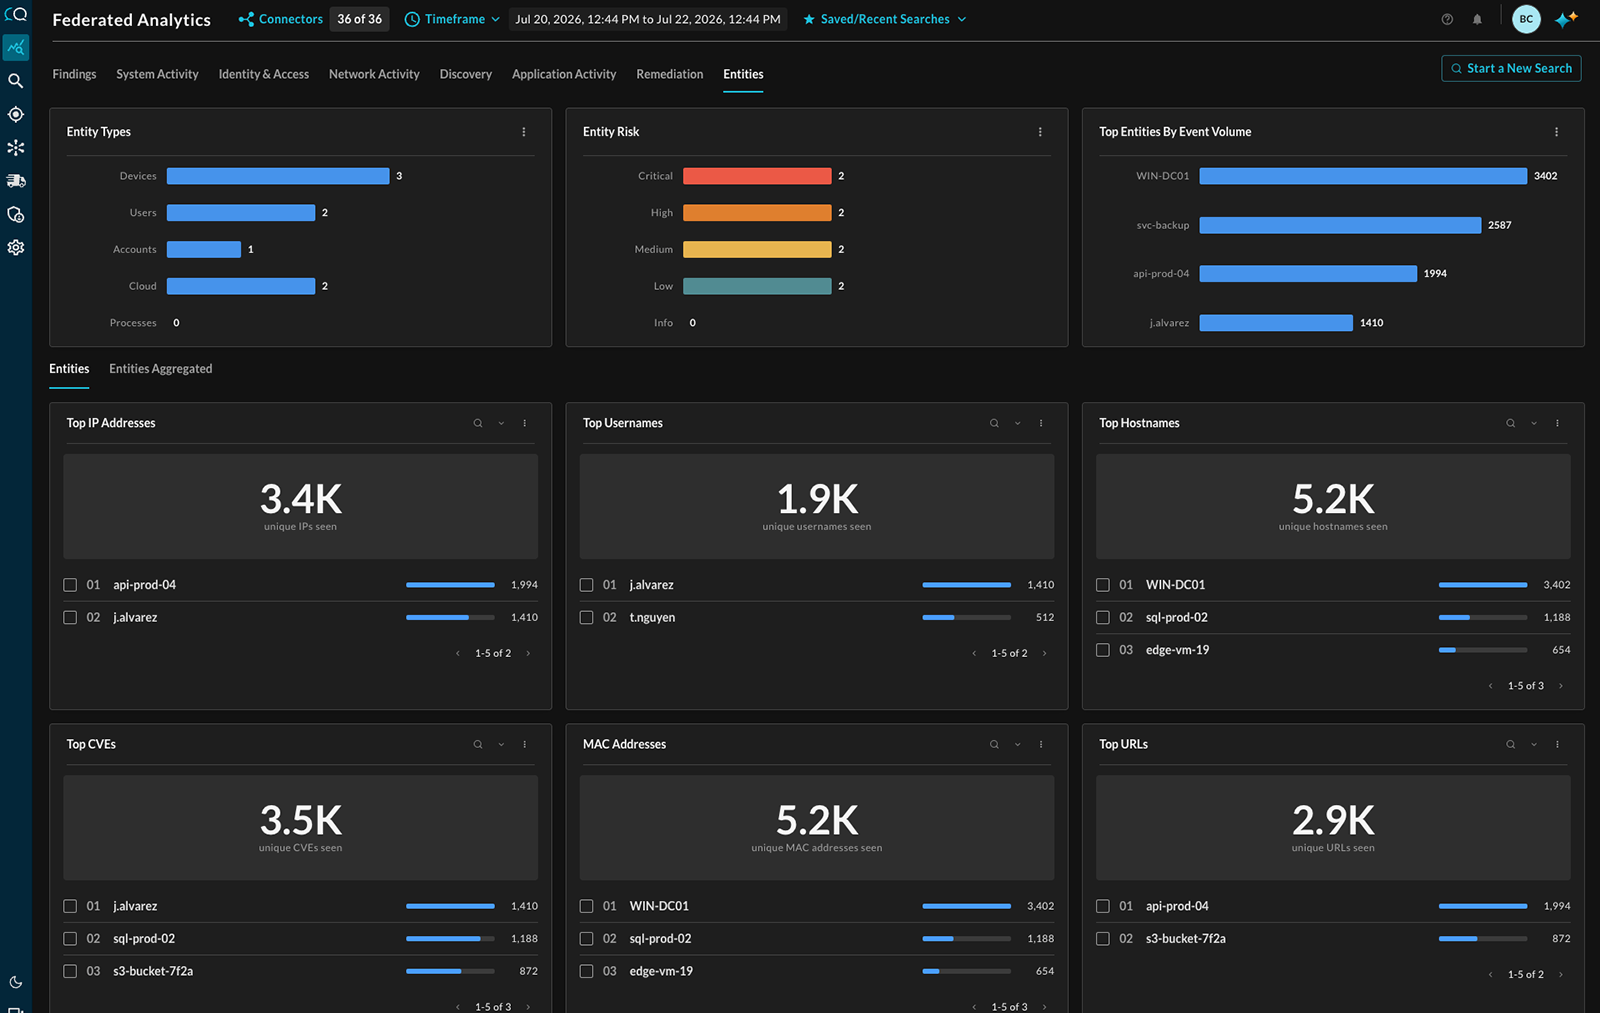The image size is (1600, 1013).
Task: Open the notifications bell
Action: pos(1477,19)
